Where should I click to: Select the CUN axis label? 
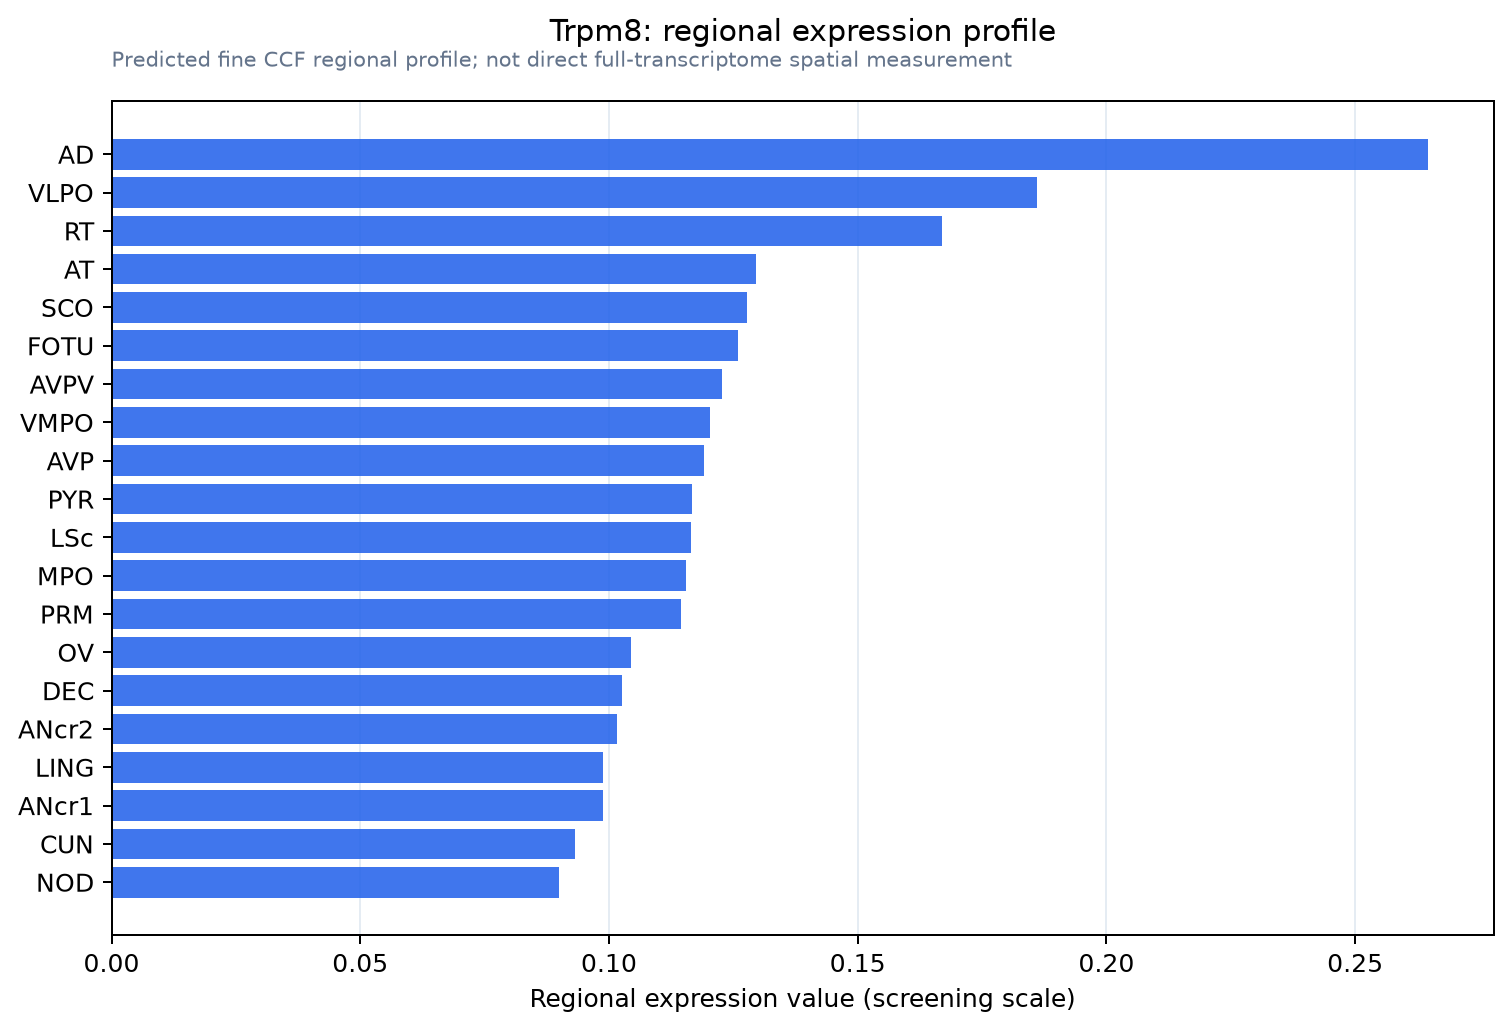[x=67, y=845]
